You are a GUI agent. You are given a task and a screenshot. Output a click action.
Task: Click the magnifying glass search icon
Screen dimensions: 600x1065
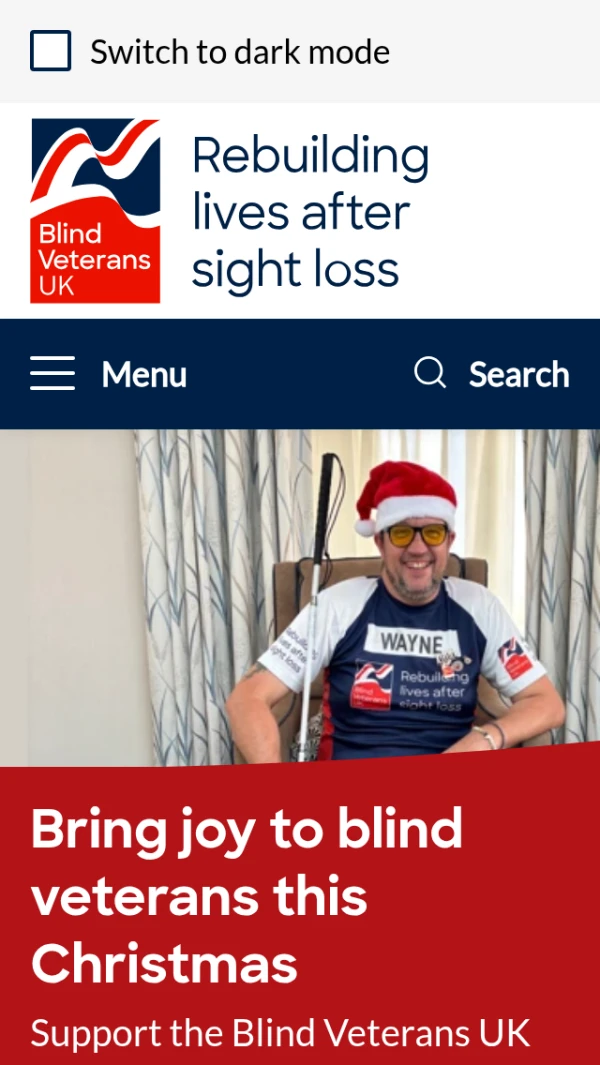point(430,373)
